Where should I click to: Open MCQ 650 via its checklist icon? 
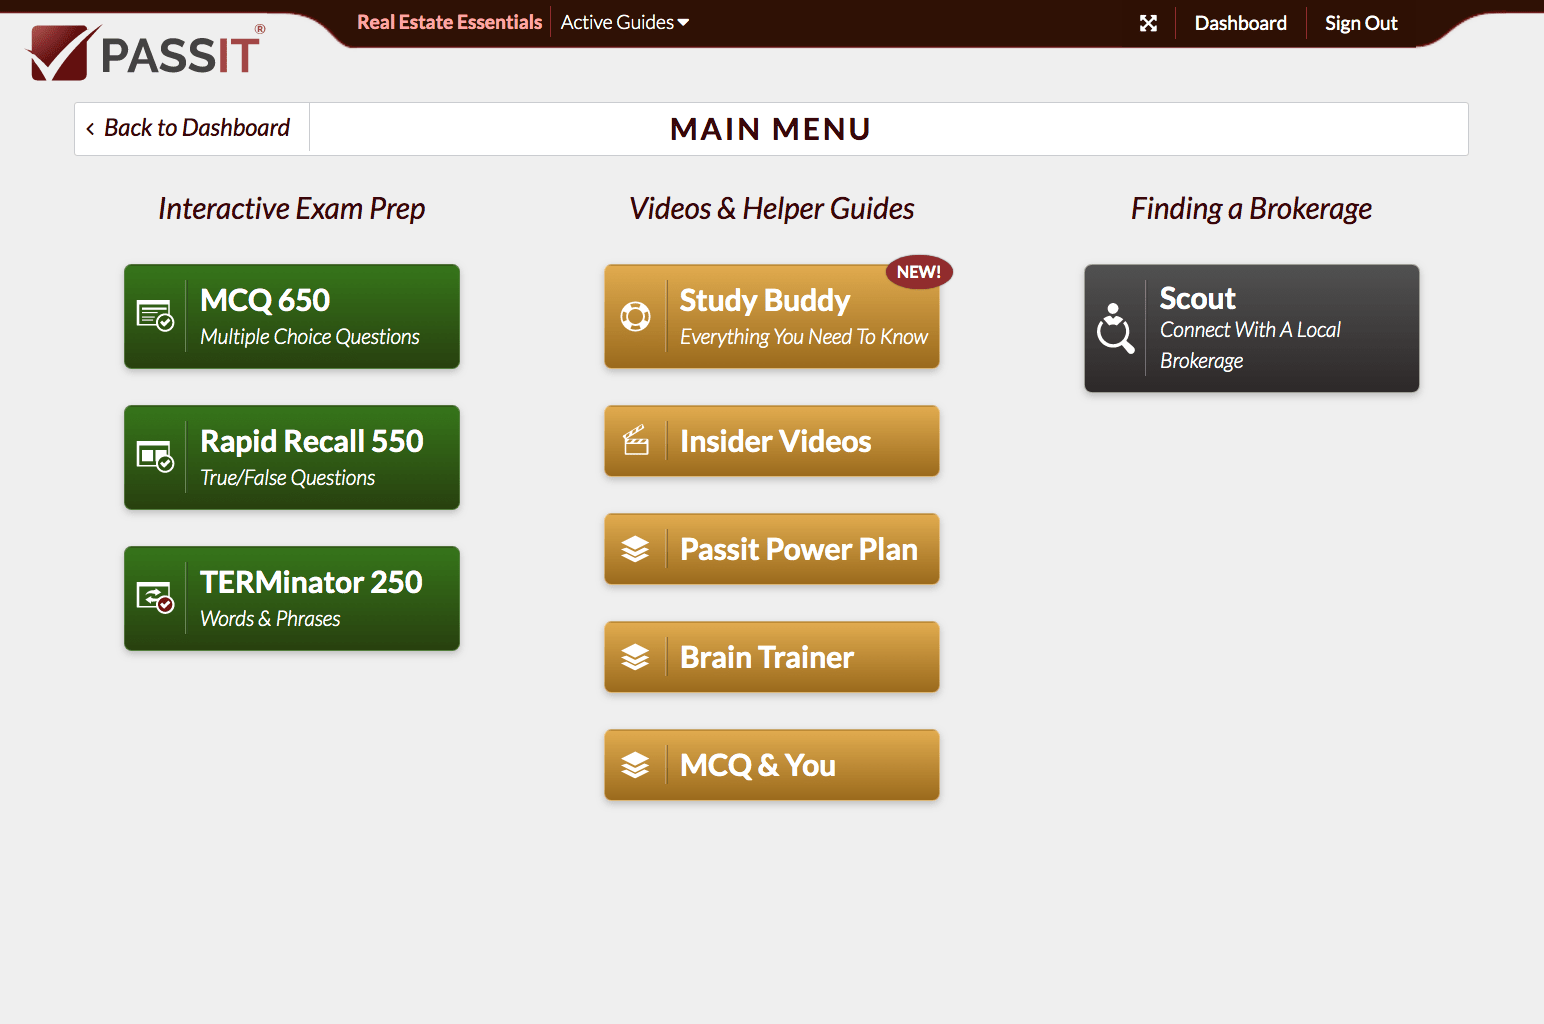(x=155, y=316)
